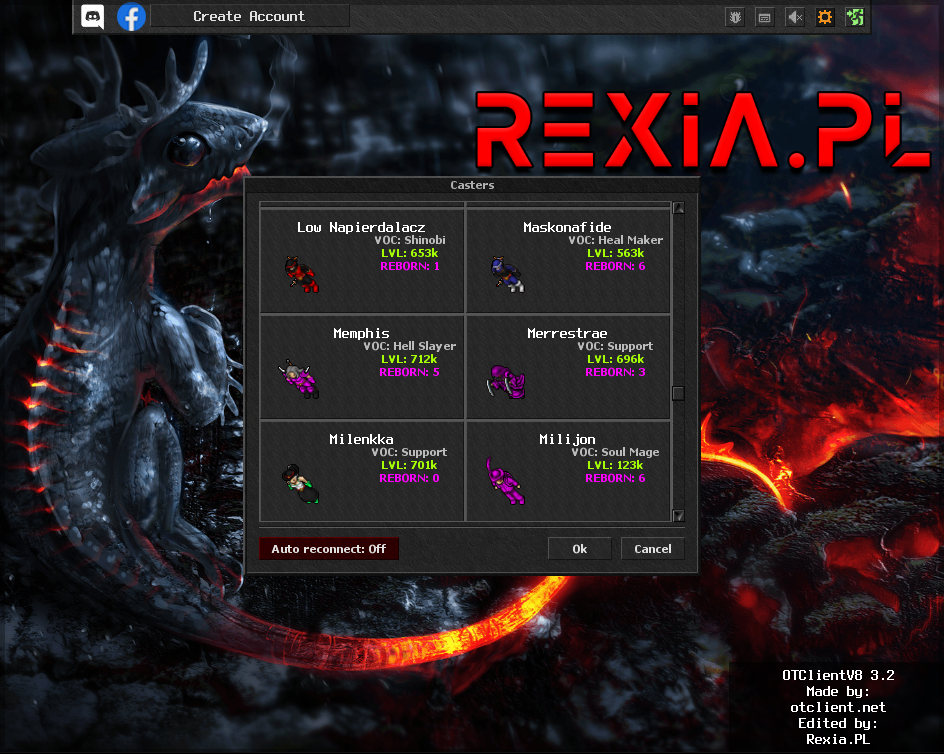Cancel the Casters dialog

point(652,549)
